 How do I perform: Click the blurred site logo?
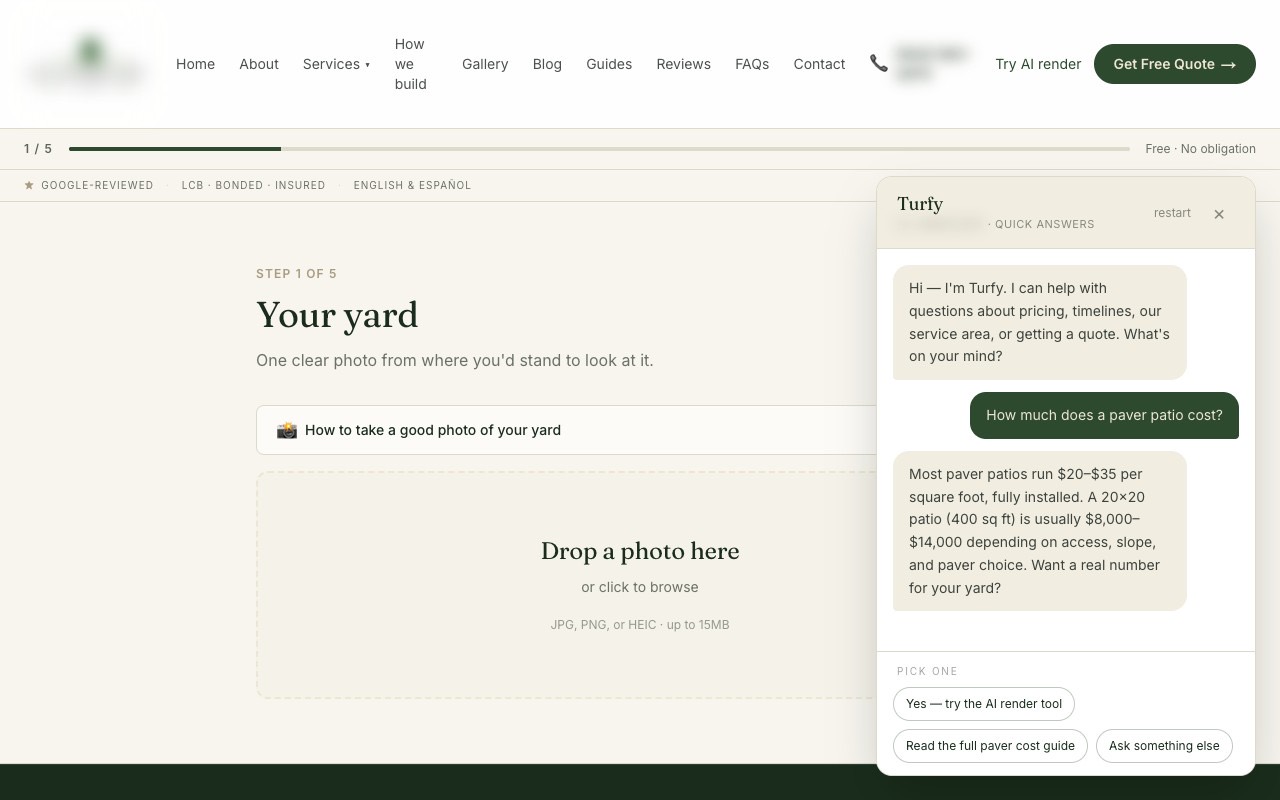tap(87, 63)
